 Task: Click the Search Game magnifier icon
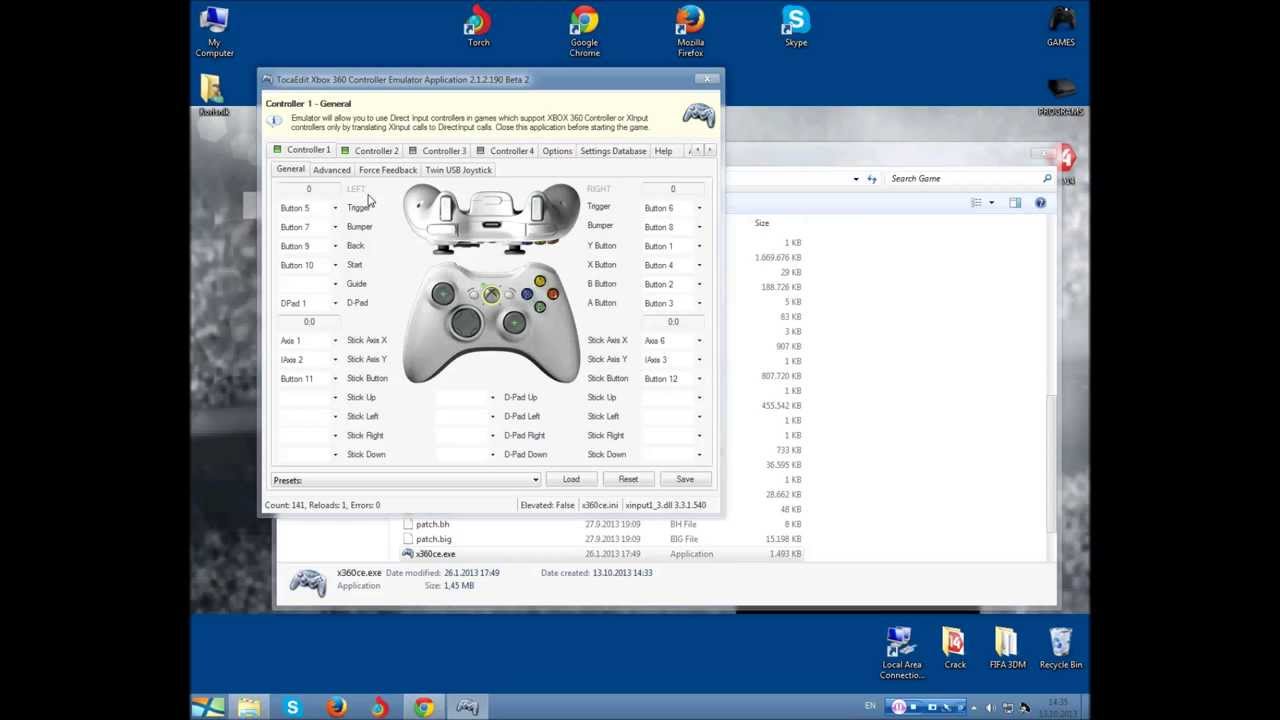coord(1047,178)
